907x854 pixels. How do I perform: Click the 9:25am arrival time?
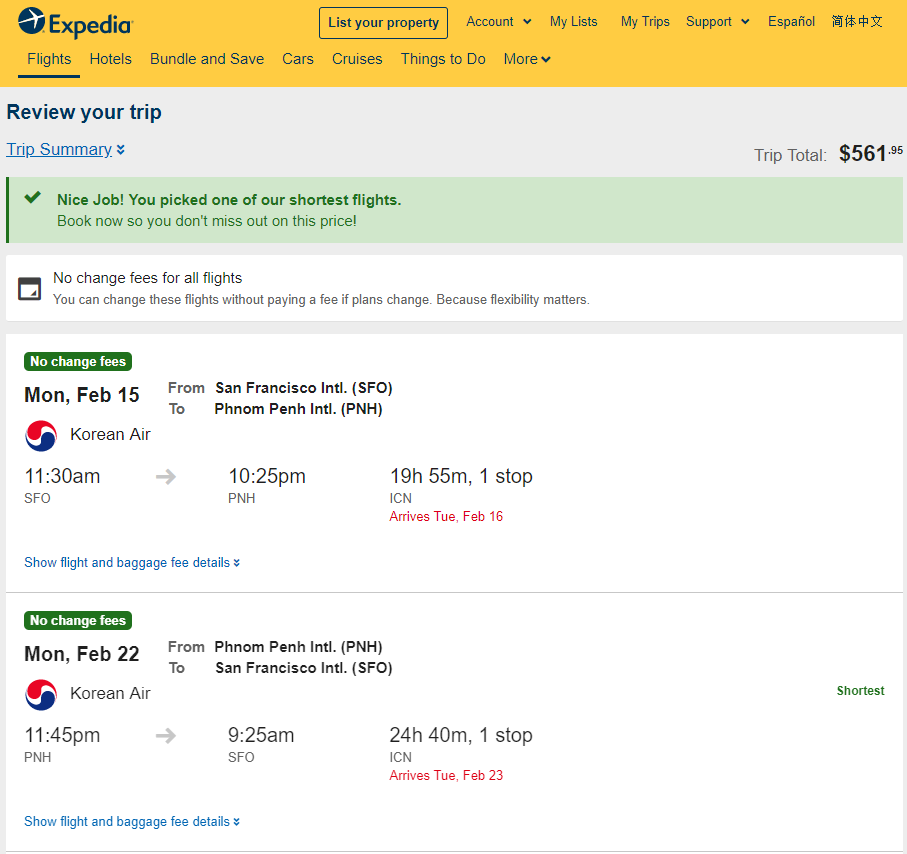(261, 736)
